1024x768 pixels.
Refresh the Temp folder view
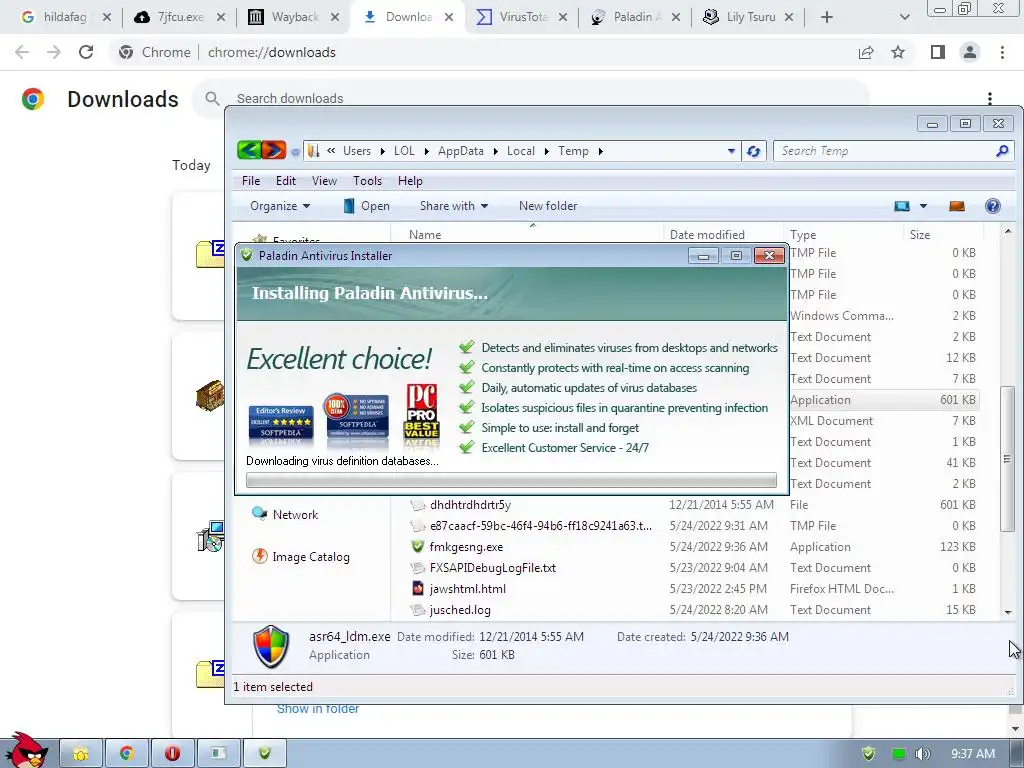tap(753, 152)
